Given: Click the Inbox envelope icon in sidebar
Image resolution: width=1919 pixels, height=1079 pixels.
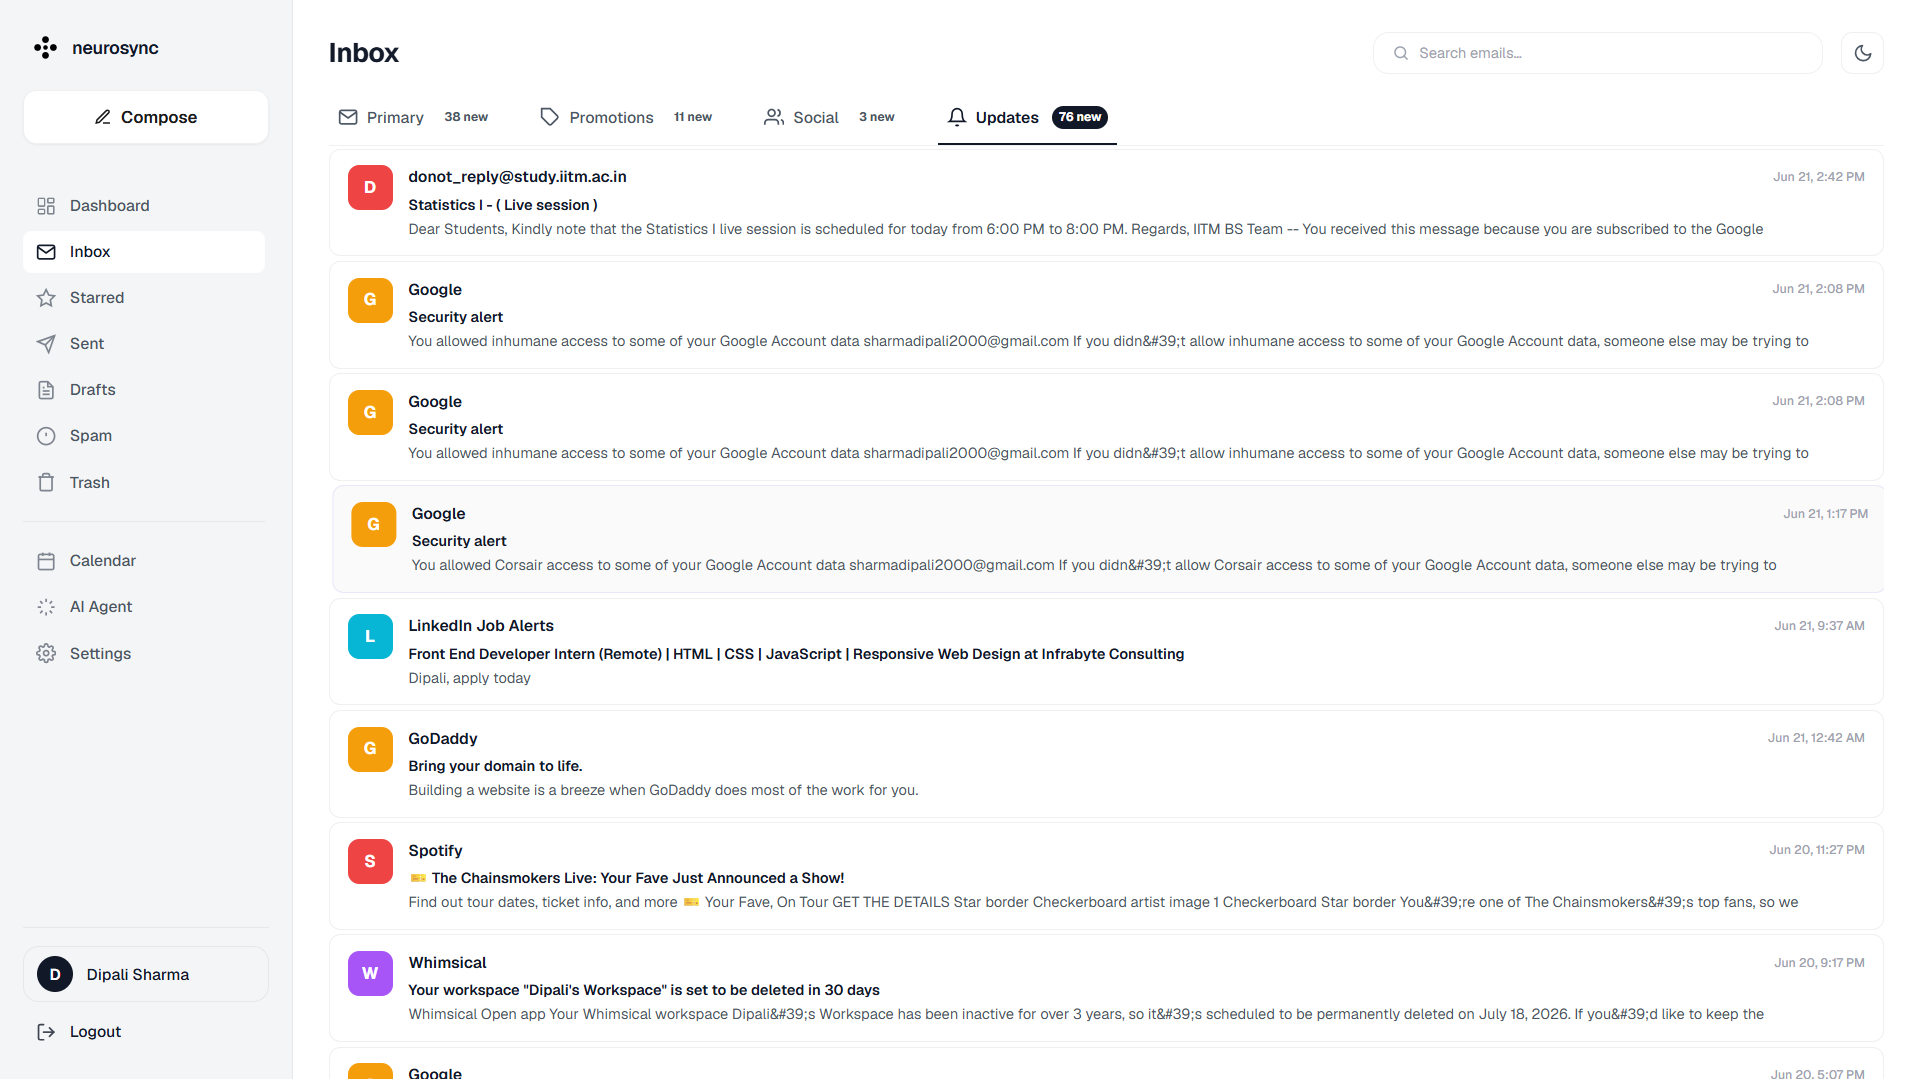Looking at the screenshot, I should click(46, 252).
